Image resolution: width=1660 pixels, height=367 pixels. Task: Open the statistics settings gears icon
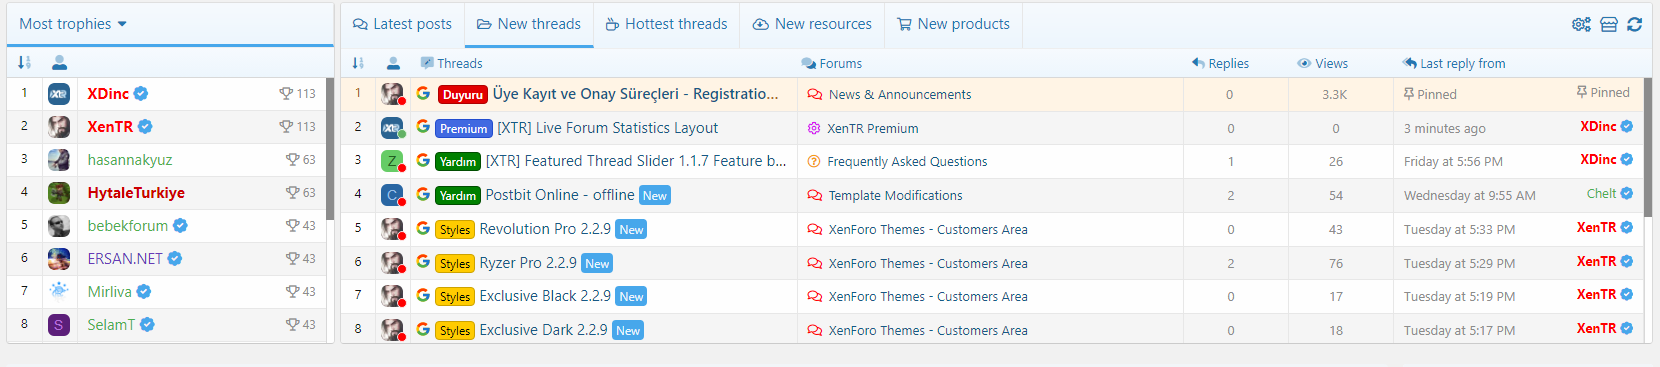point(1581,24)
